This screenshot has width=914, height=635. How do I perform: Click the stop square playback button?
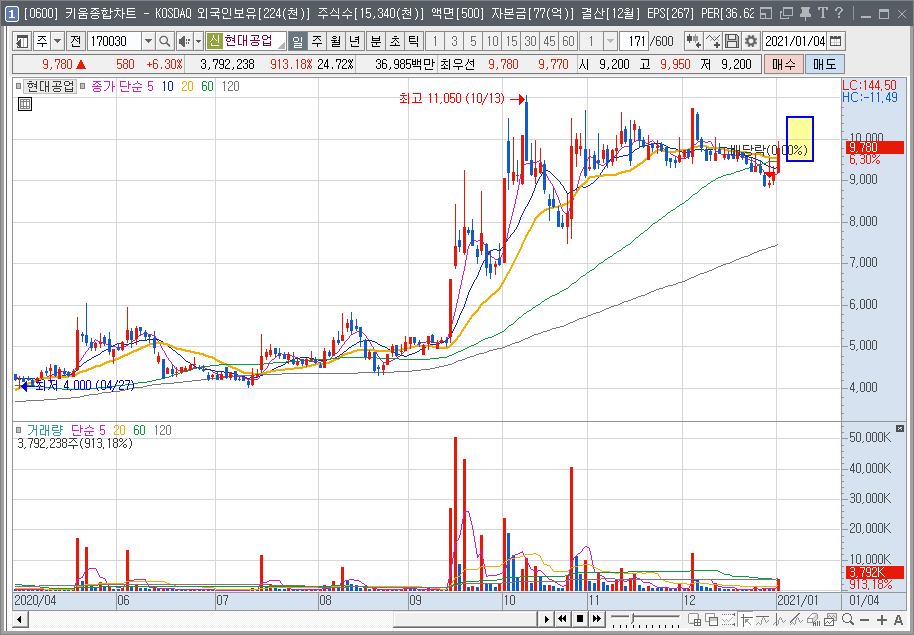(580, 619)
